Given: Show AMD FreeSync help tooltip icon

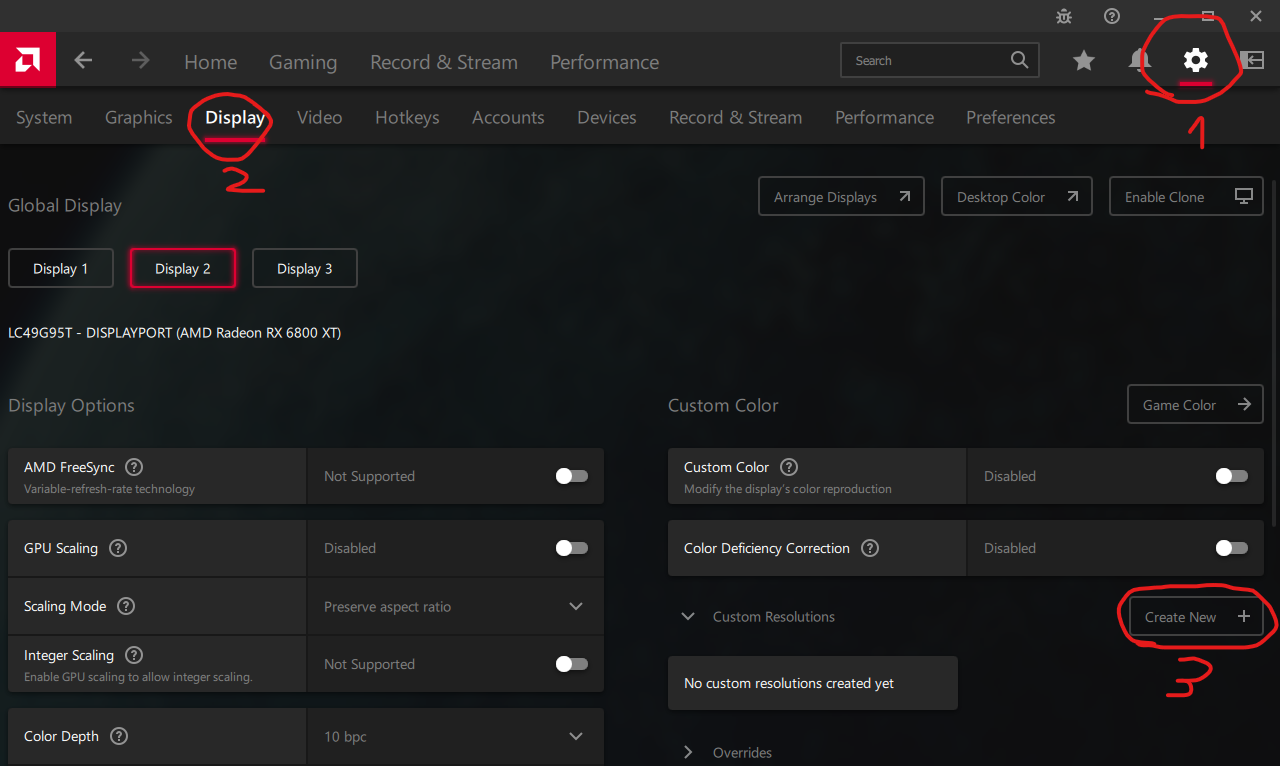Looking at the screenshot, I should click(x=134, y=467).
